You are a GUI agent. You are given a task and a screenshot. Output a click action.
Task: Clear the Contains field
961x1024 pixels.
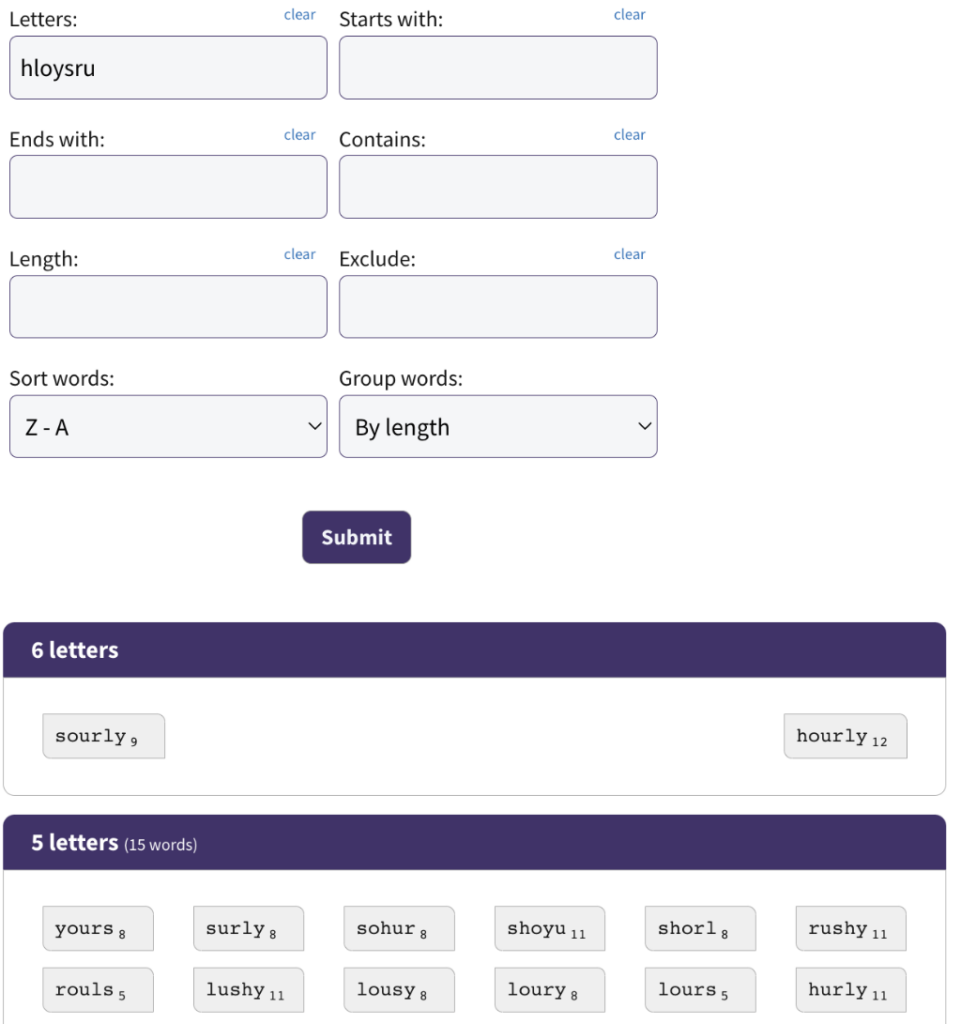[x=629, y=135]
